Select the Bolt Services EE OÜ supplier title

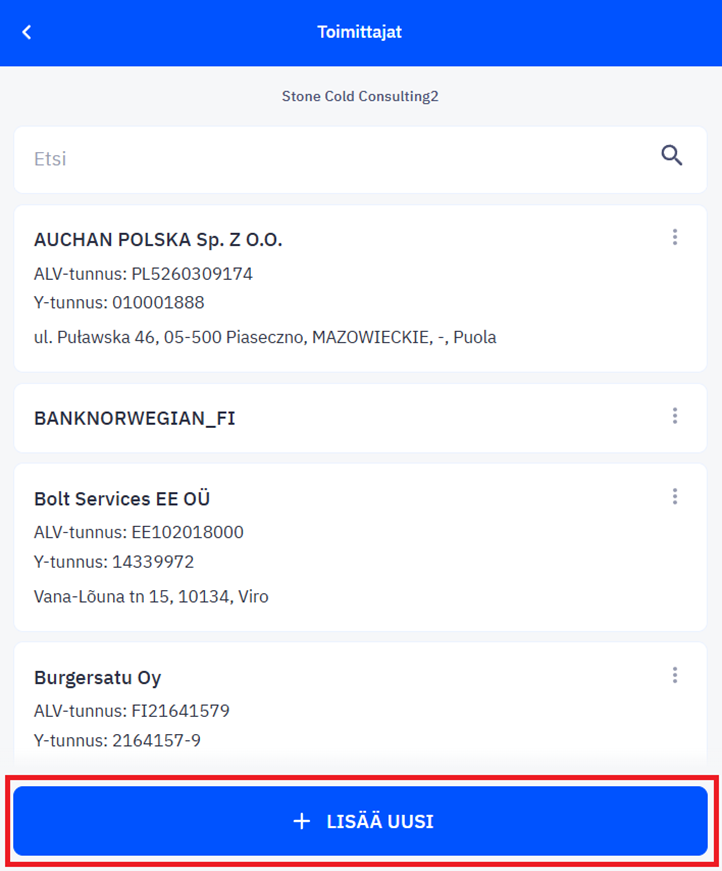coord(122,499)
